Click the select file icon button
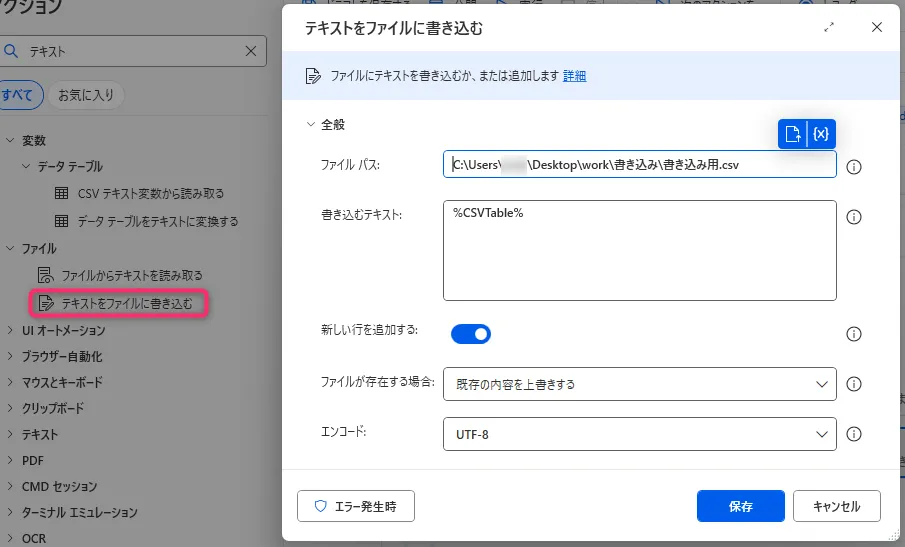This screenshot has width=905, height=547. 792,134
